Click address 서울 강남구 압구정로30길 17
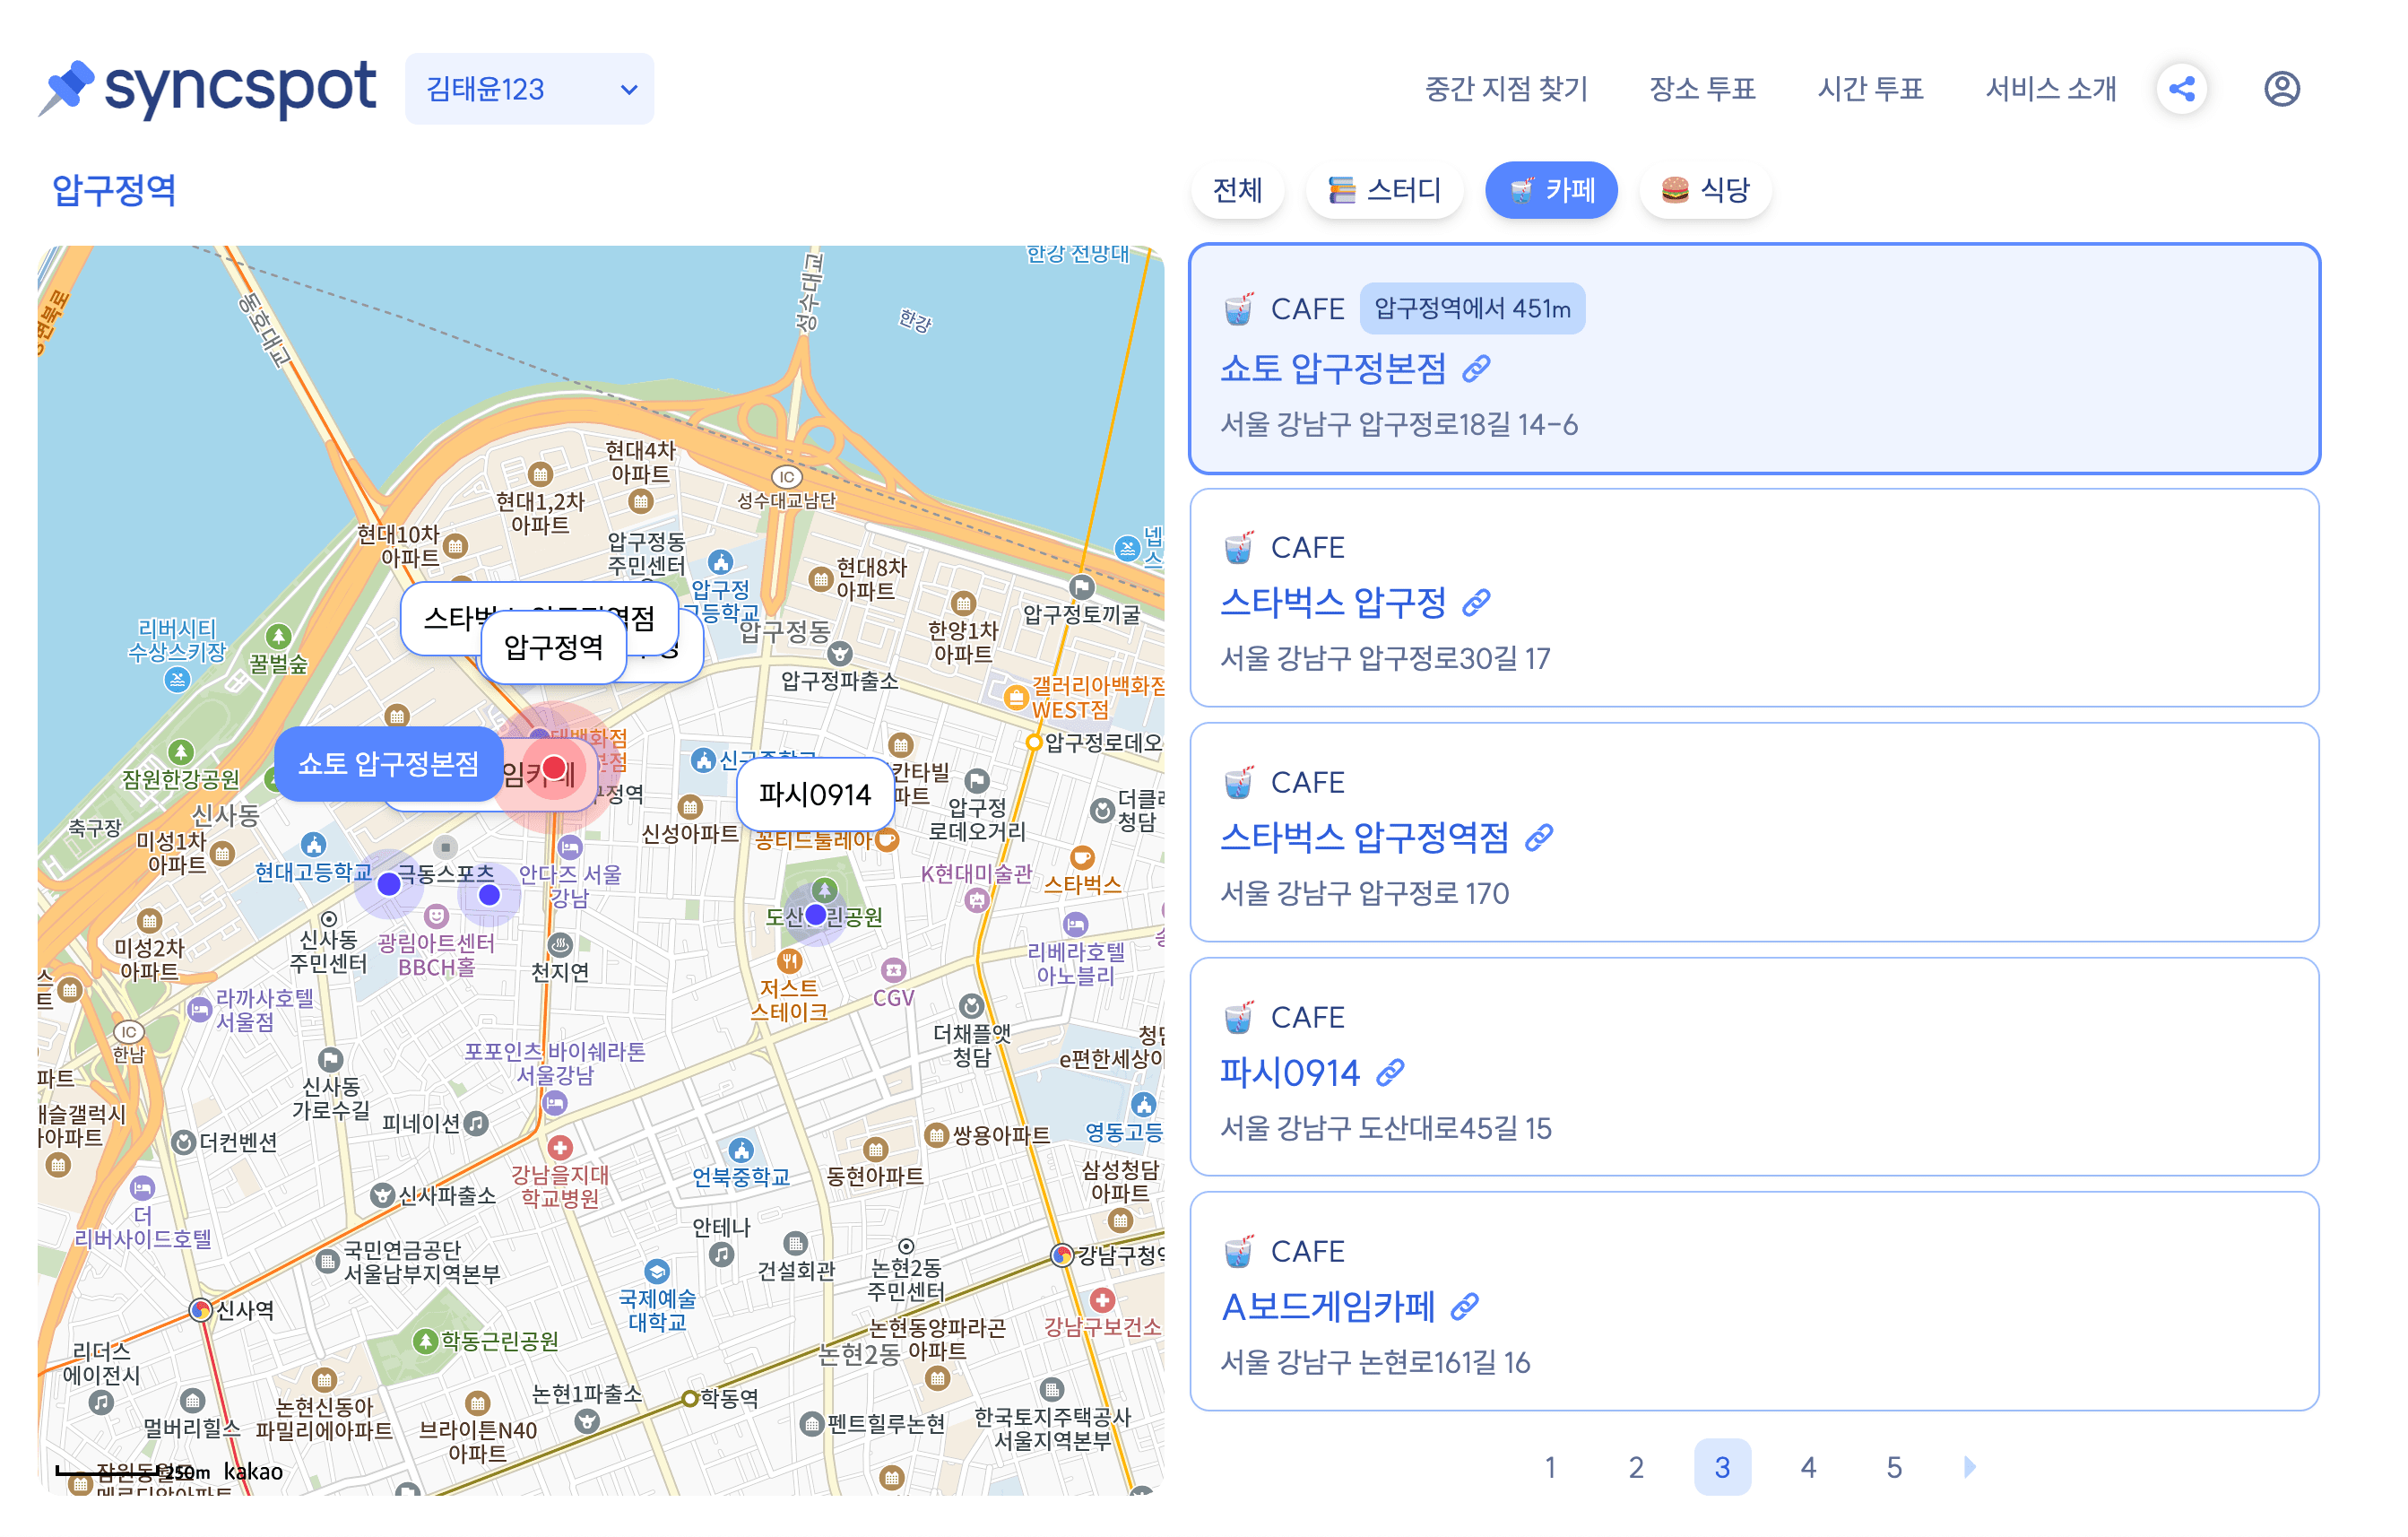Viewport: 2408px width, 1537px height. click(x=1385, y=659)
